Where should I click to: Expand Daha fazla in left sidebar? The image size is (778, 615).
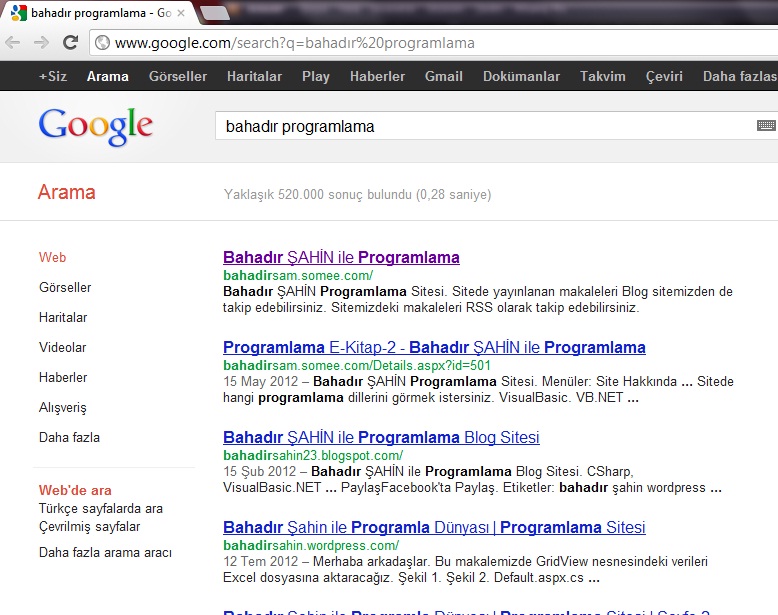[x=69, y=437]
